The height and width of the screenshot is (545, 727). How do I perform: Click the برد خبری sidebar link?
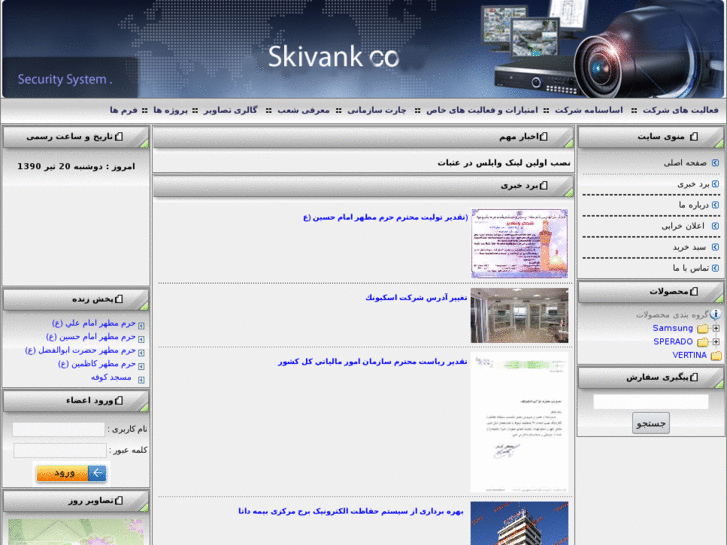click(x=693, y=184)
